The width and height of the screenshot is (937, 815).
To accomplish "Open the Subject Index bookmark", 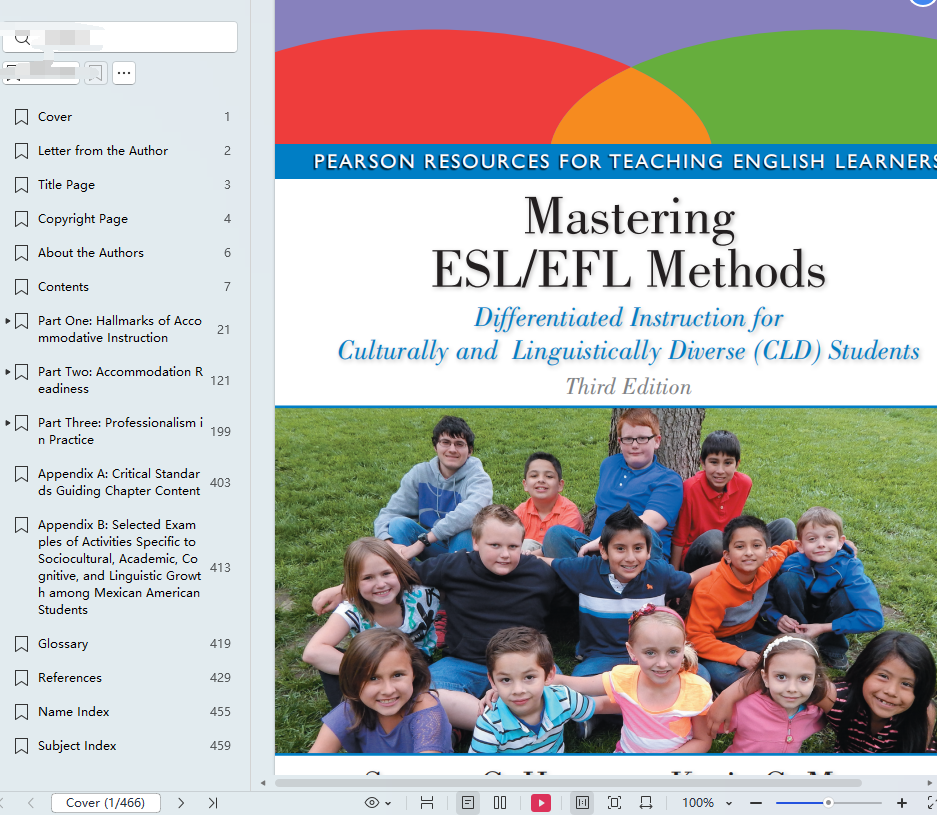I will (x=77, y=746).
